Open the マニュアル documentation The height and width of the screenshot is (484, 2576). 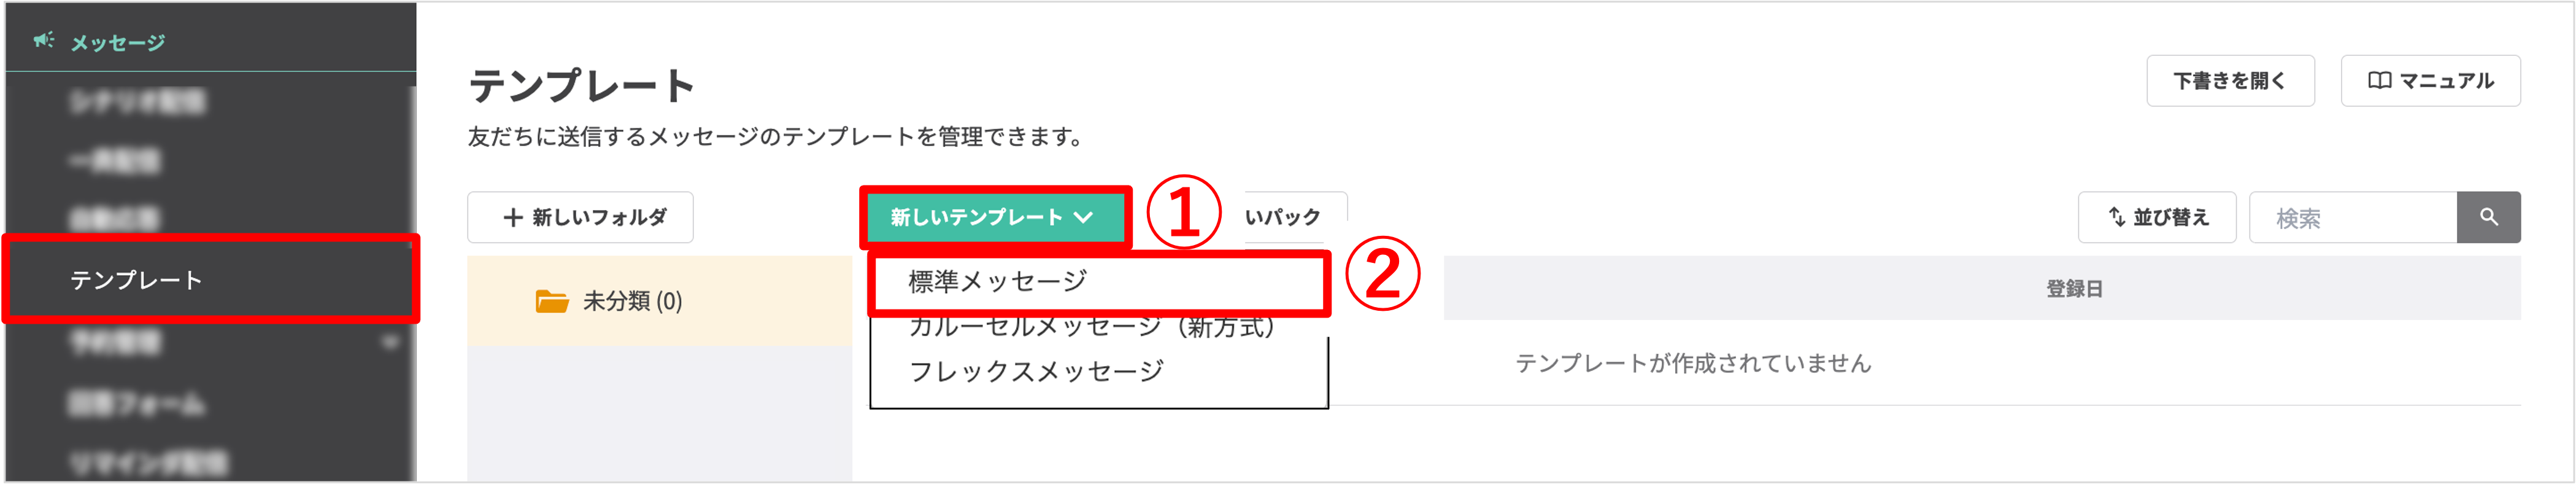tap(2430, 80)
